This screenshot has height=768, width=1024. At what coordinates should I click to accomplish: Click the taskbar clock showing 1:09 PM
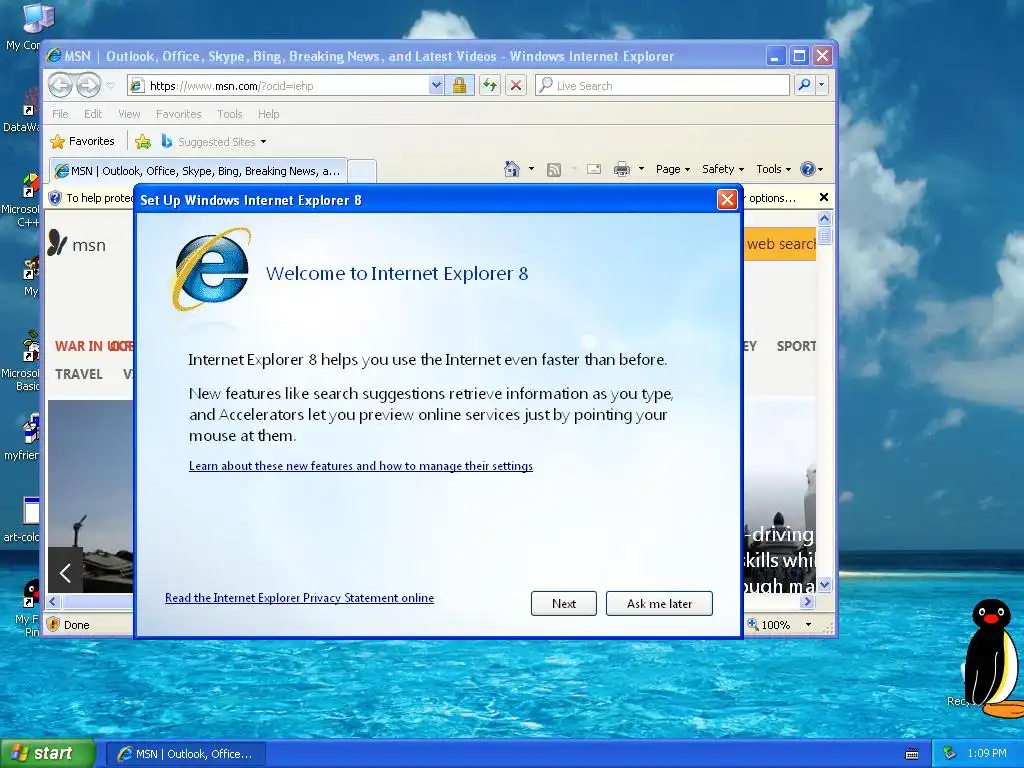pyautogui.click(x=987, y=754)
